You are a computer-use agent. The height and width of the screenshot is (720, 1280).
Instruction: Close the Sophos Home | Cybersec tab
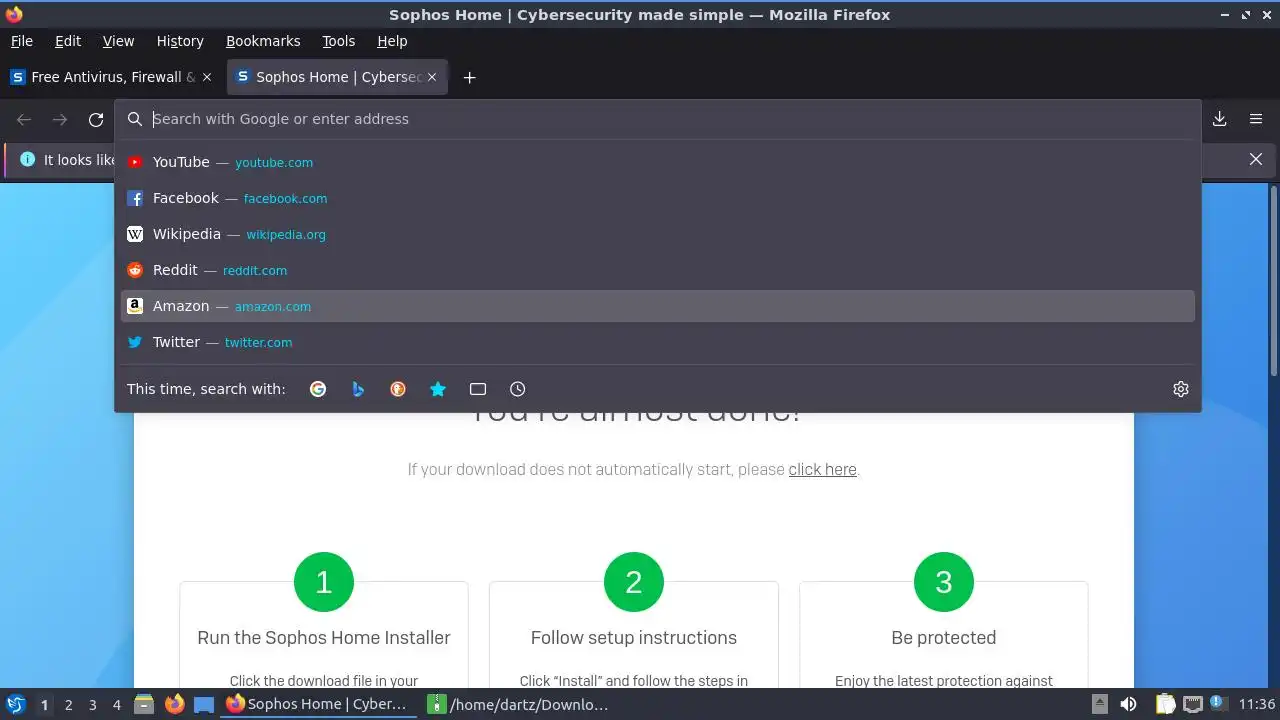pos(432,77)
